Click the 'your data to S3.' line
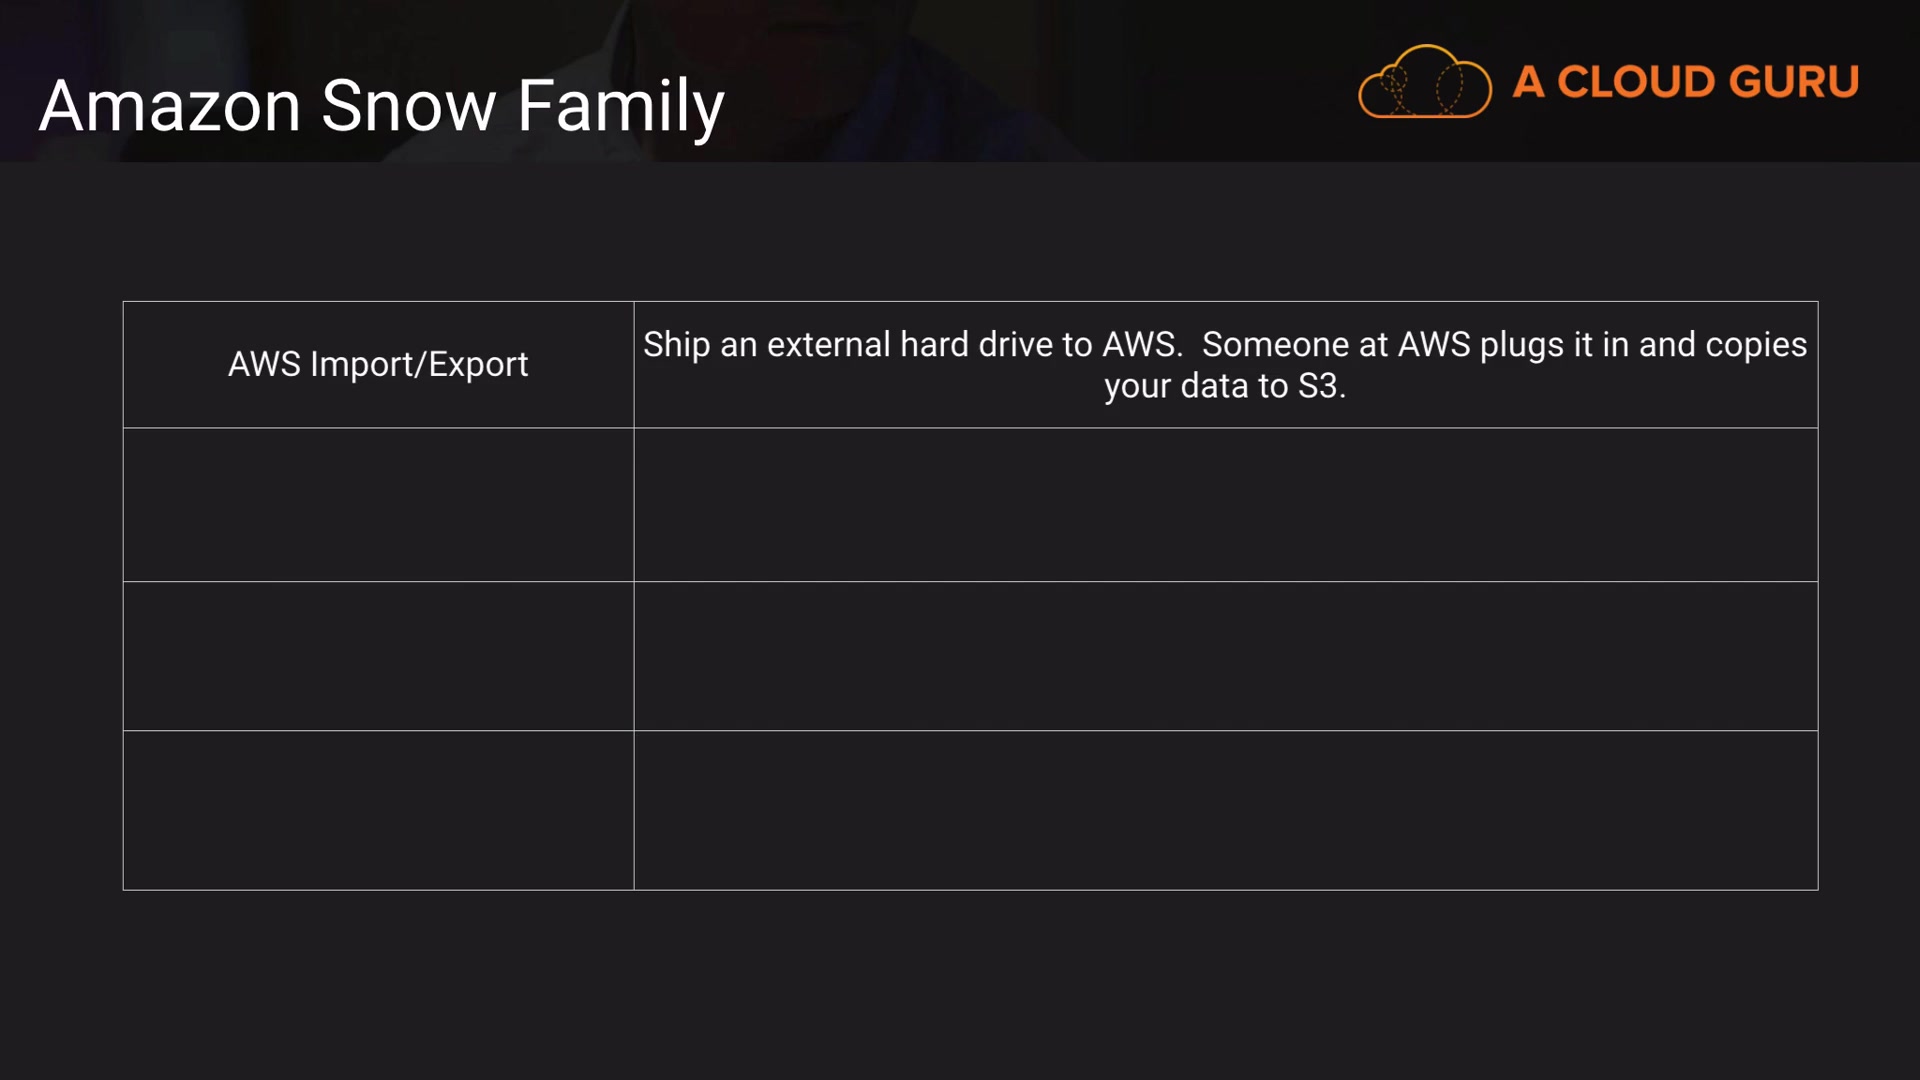The image size is (1920, 1080). click(1225, 387)
